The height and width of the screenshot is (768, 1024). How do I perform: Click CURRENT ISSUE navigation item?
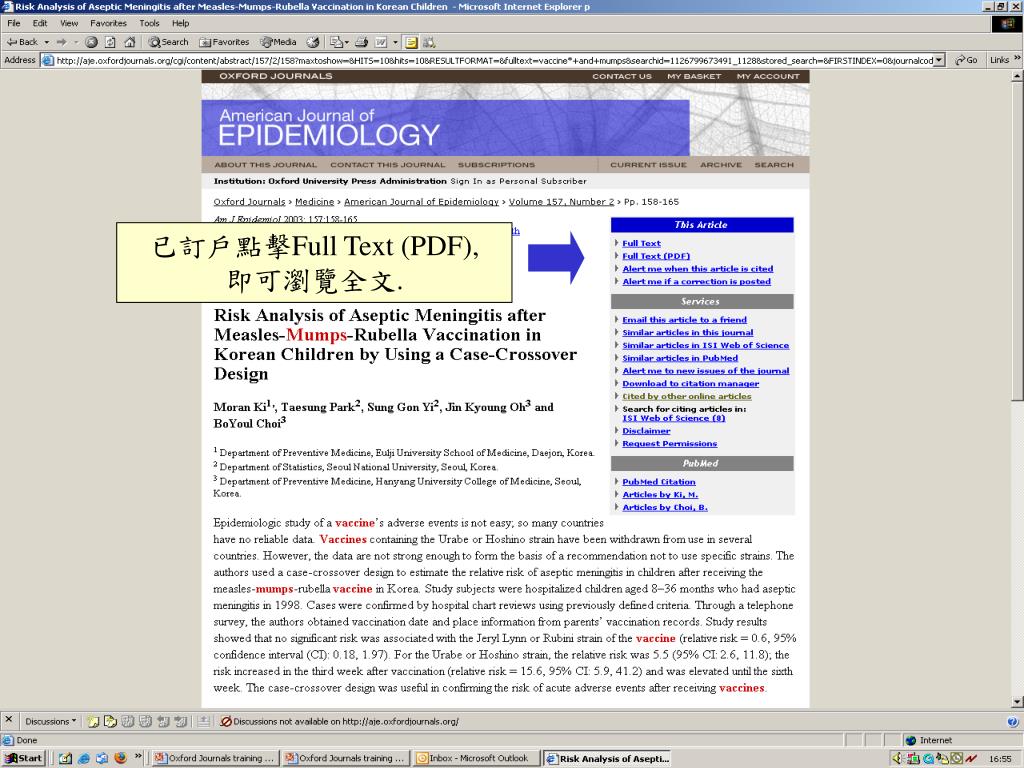coord(648,165)
